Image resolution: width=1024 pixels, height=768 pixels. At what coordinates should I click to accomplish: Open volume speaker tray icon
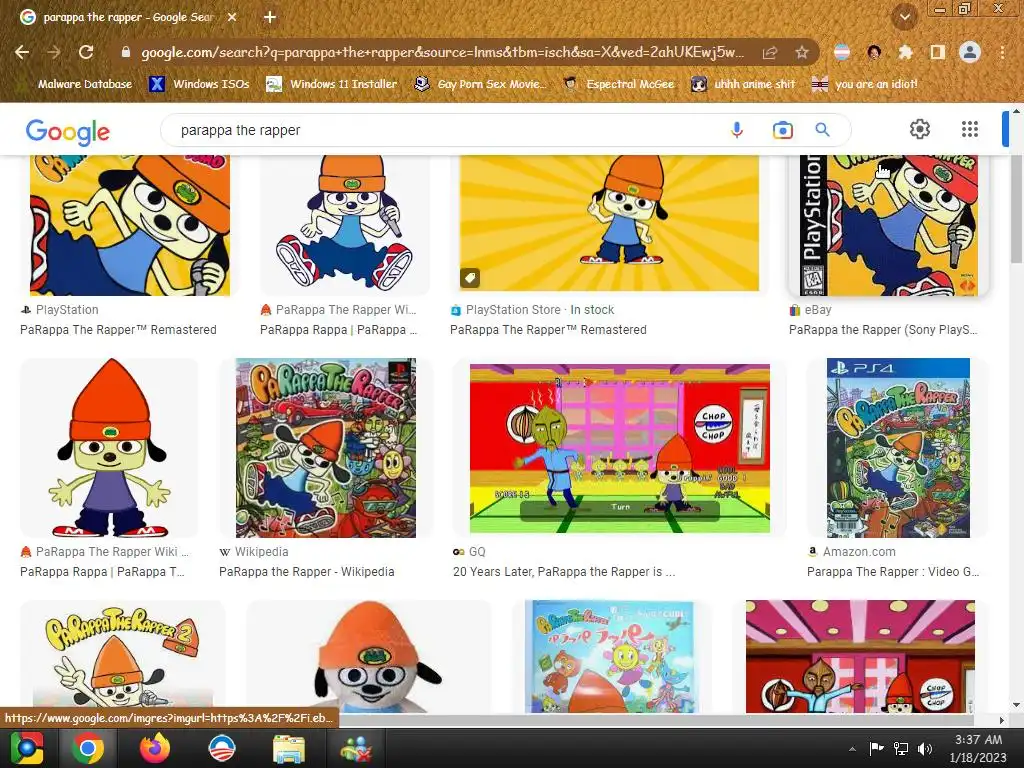pyautogui.click(x=925, y=749)
